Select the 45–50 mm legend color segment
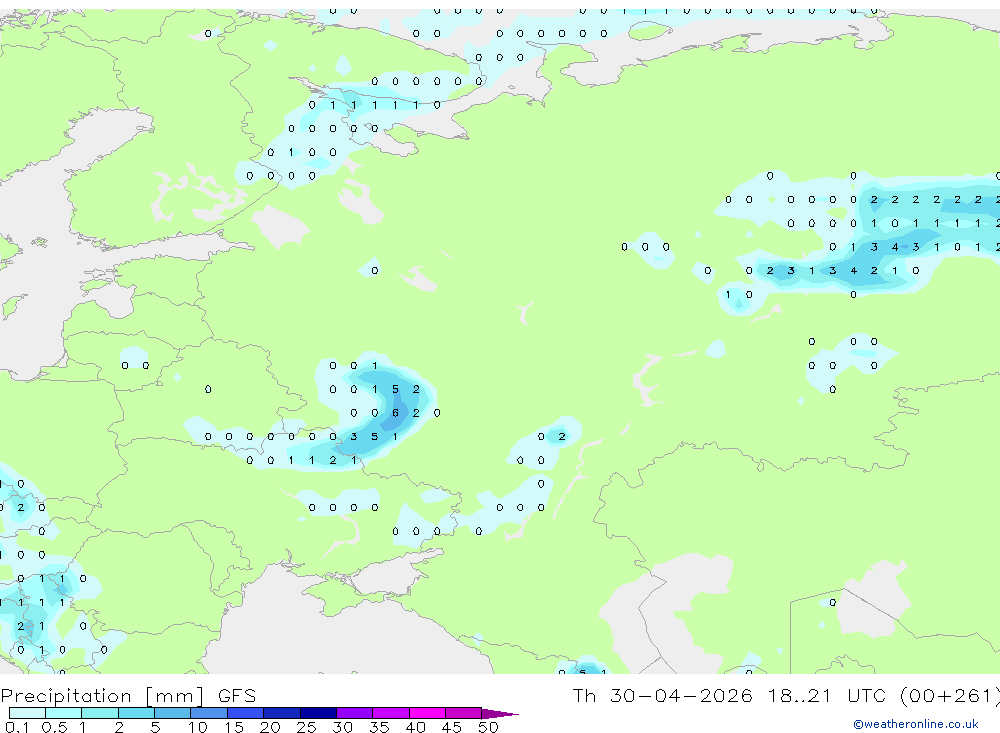Screen dimensions: 1000x733 point(464,713)
